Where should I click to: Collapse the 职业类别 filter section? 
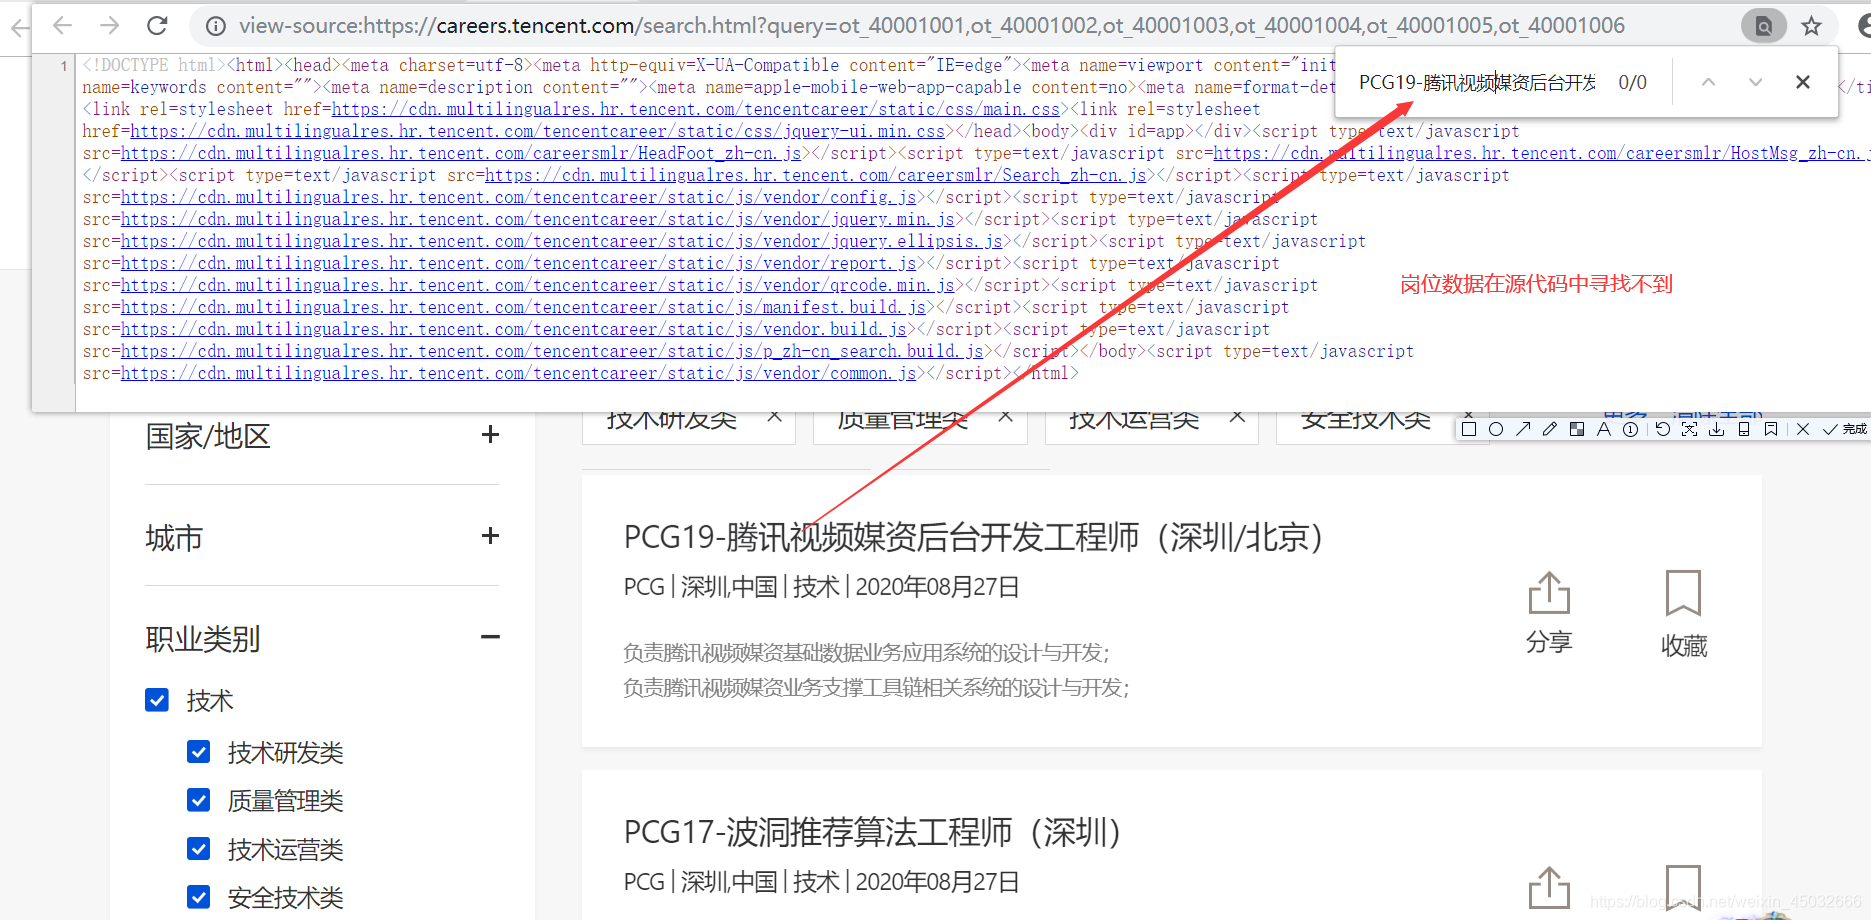pos(490,637)
